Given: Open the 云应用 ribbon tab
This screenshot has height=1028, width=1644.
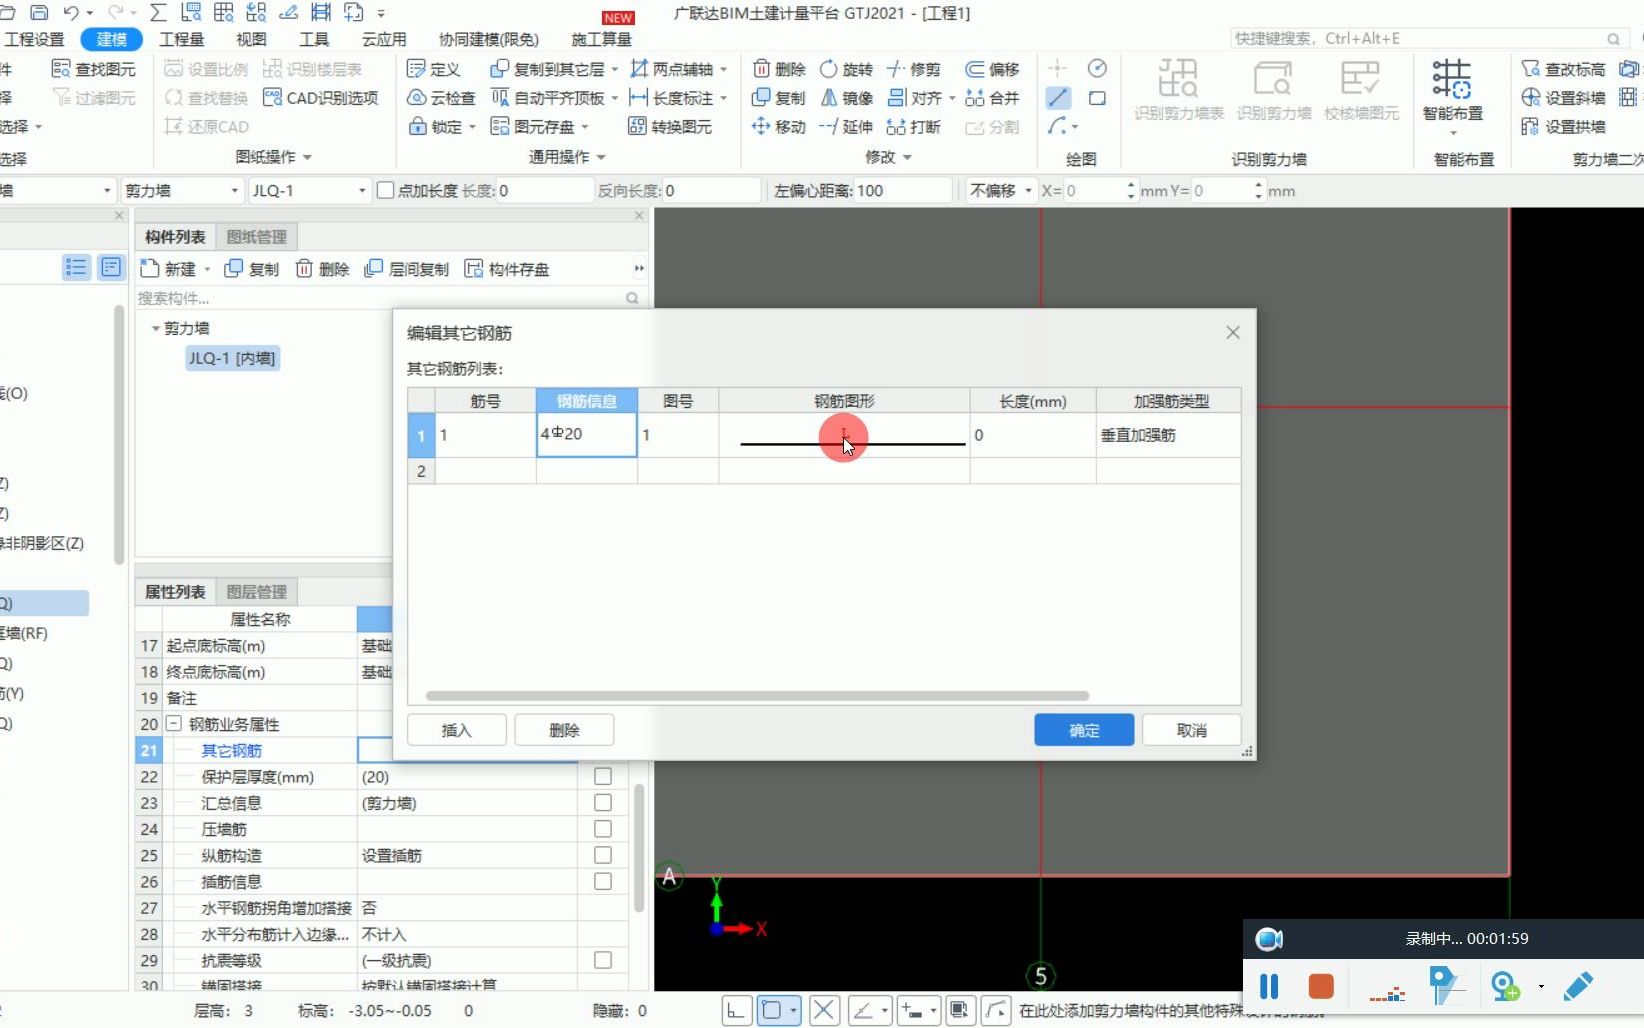Looking at the screenshot, I should coord(384,39).
